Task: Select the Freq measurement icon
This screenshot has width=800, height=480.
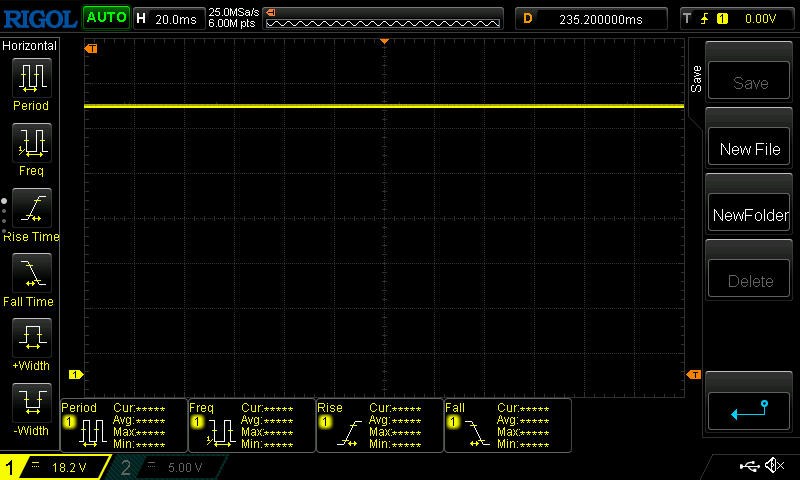Action: click(30, 144)
